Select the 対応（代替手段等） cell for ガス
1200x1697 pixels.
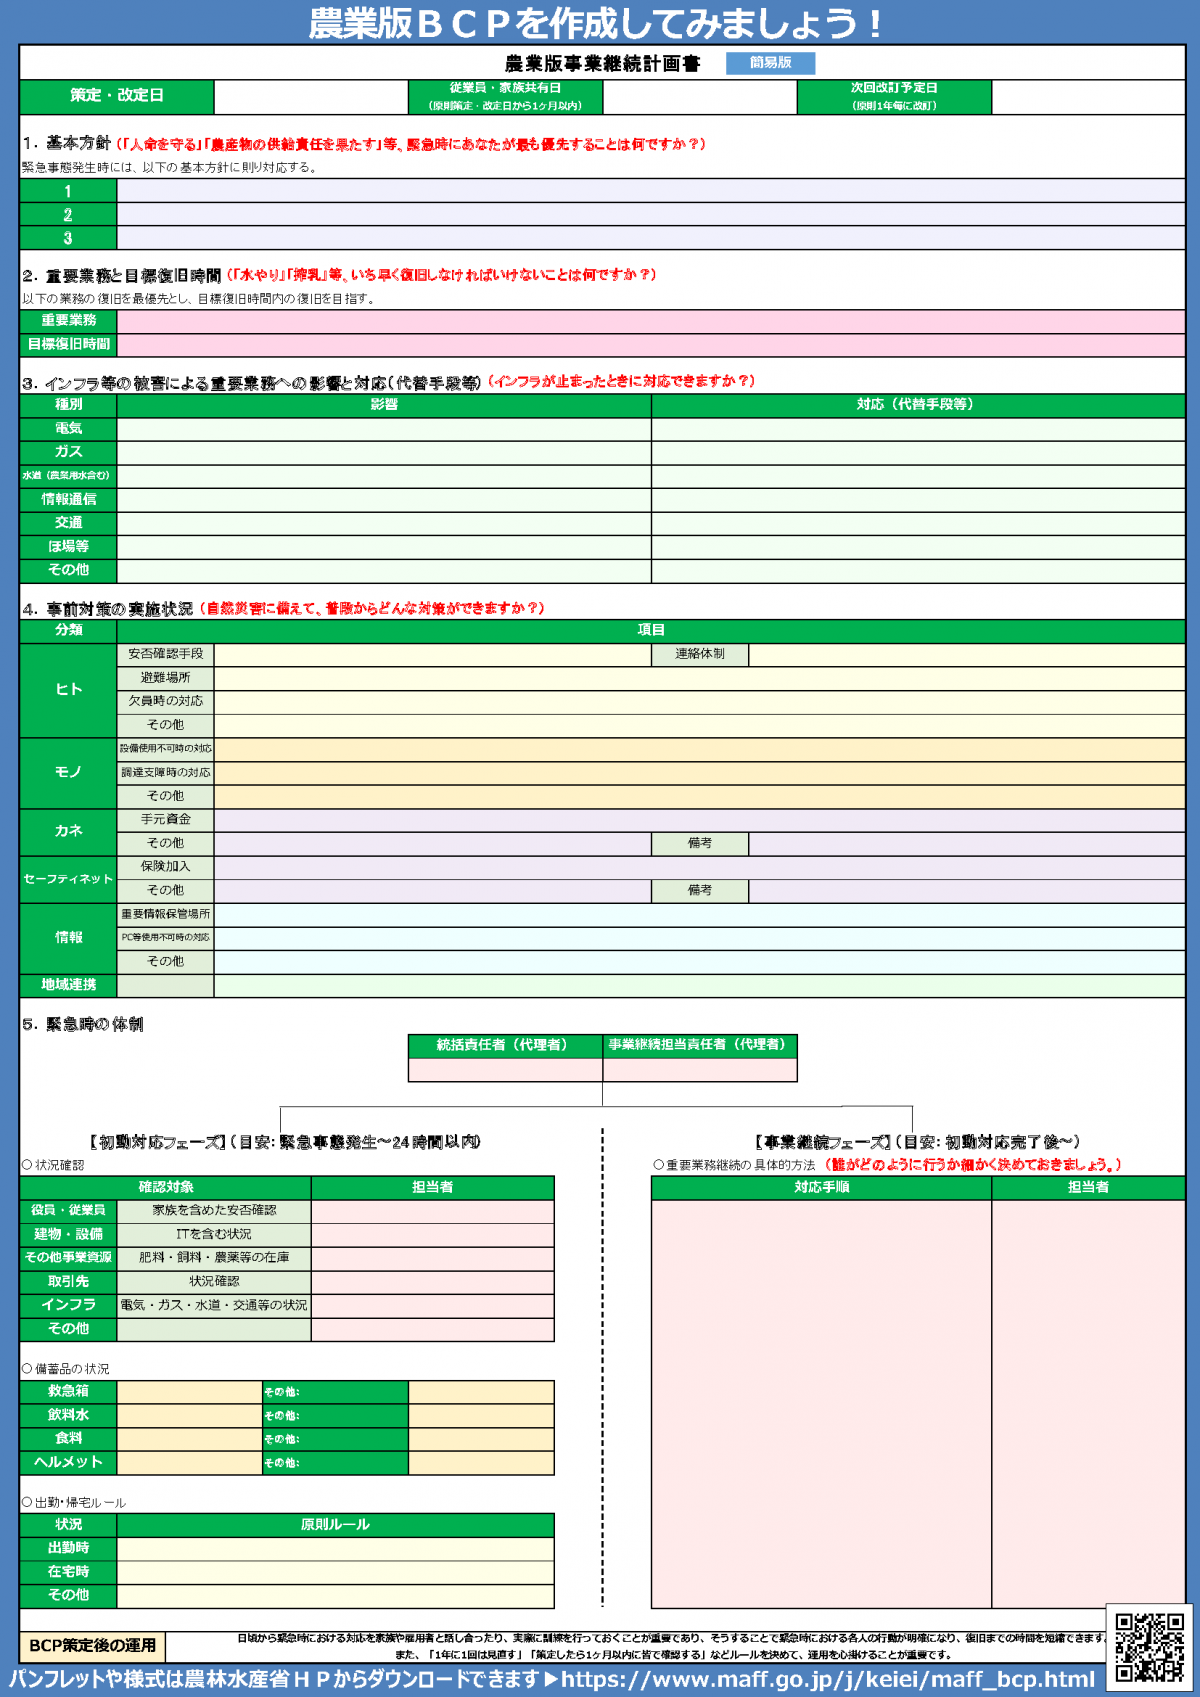coord(918,452)
